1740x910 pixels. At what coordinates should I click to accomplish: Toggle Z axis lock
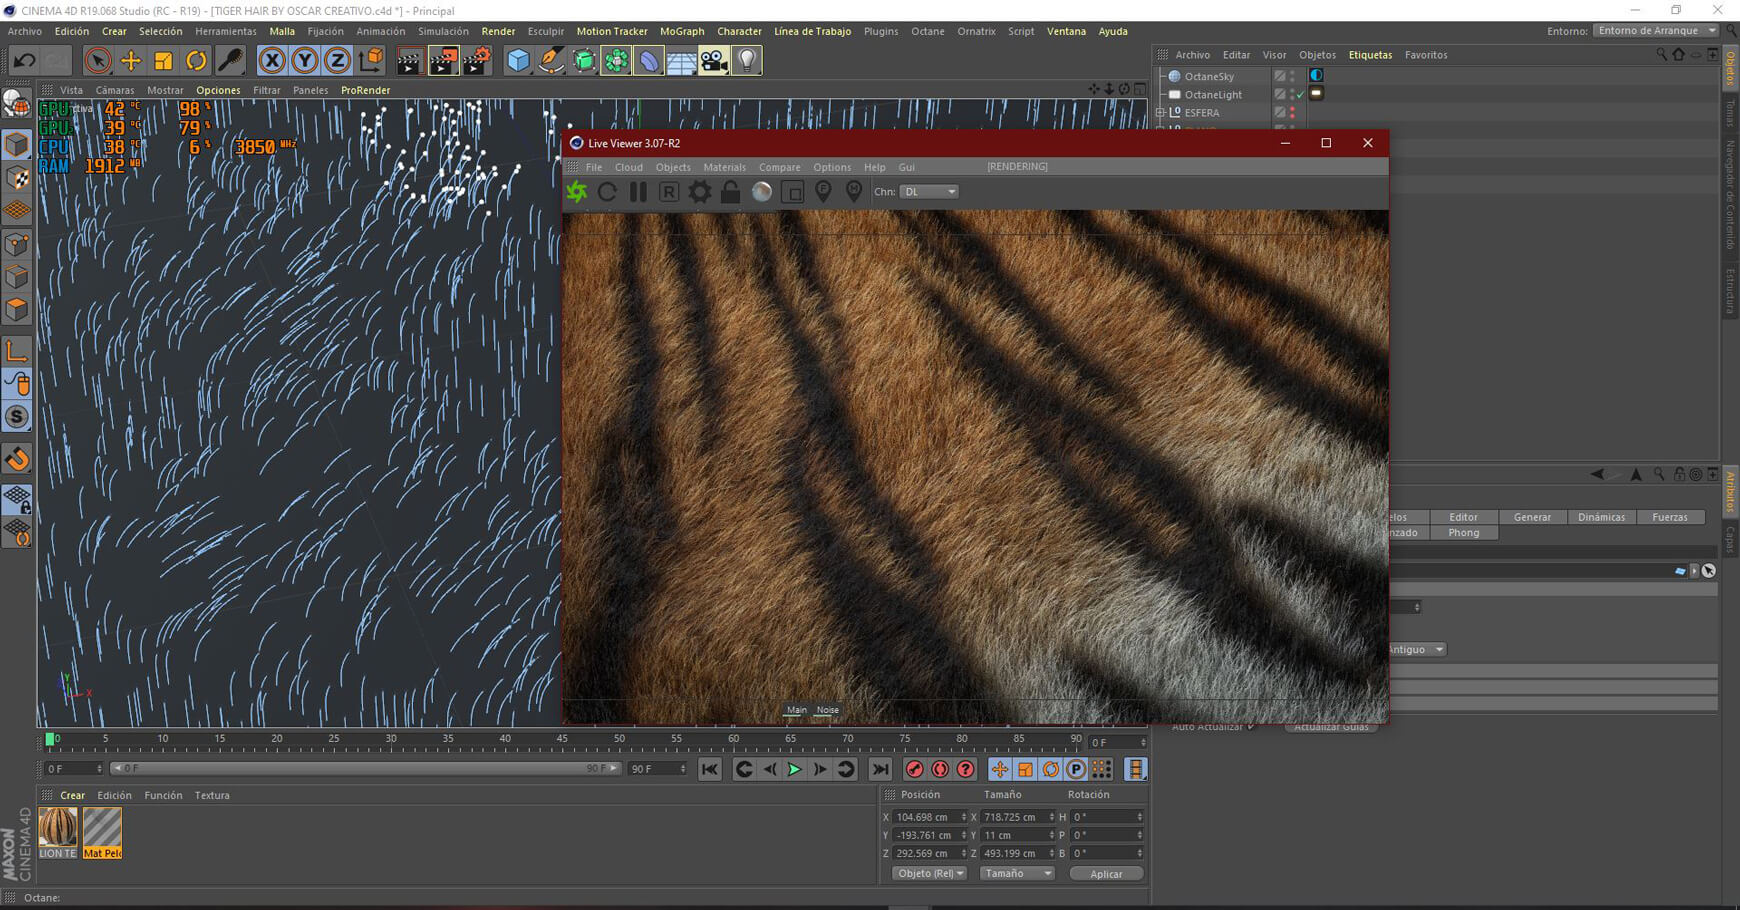click(x=337, y=61)
